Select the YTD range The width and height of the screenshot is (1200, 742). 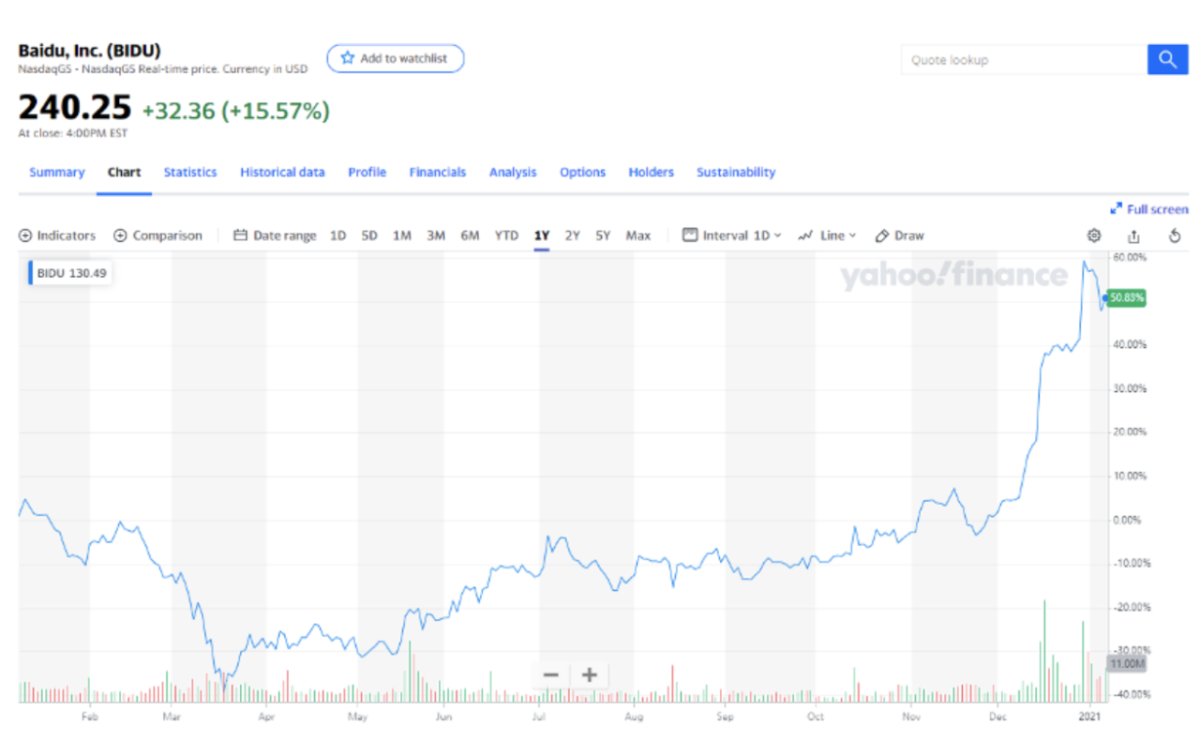507,236
